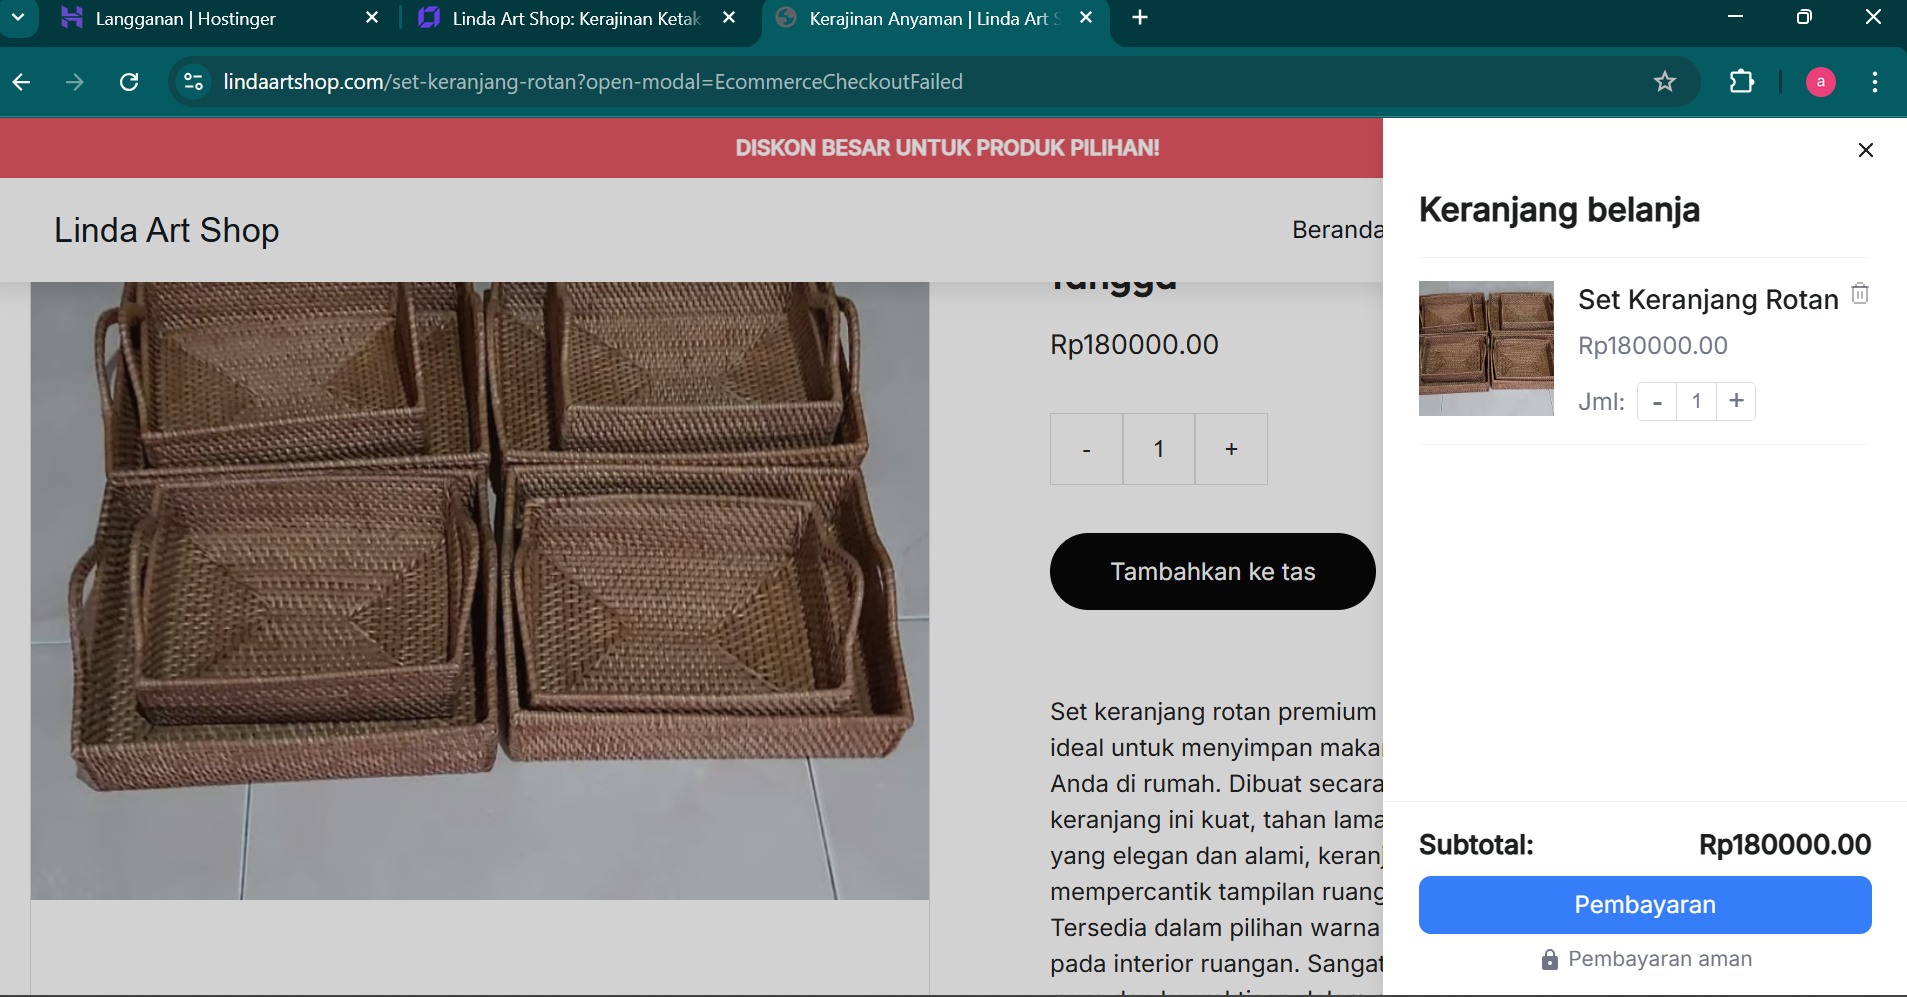Open the Chrome profile avatar
This screenshot has height=997, width=1907.
click(1819, 82)
